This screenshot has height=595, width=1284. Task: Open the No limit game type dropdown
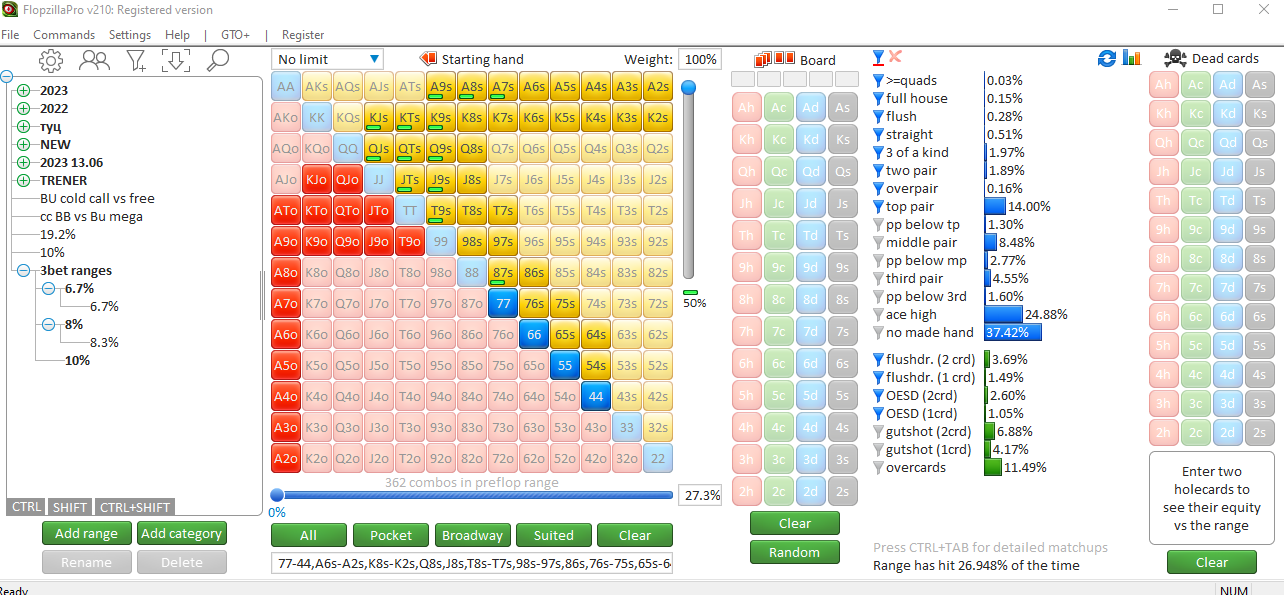328,60
